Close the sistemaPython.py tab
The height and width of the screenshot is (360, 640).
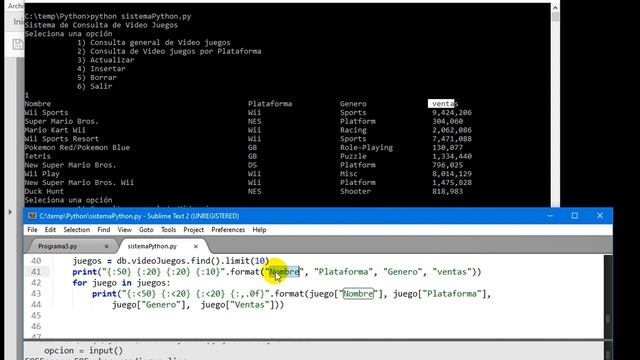tap(196, 246)
